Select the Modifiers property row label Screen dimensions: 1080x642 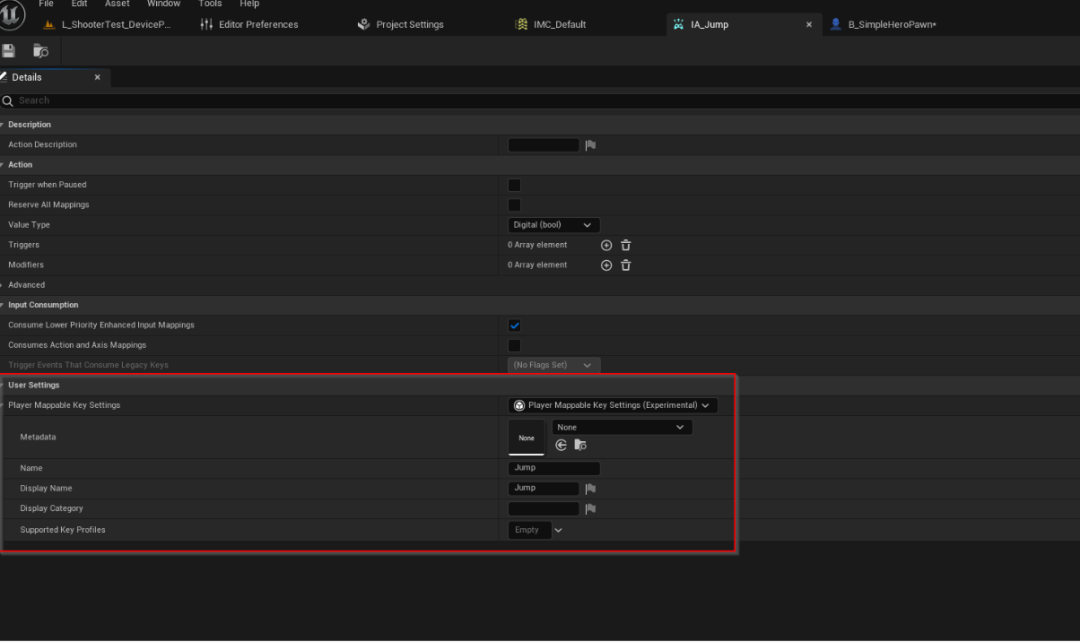click(x=25, y=265)
